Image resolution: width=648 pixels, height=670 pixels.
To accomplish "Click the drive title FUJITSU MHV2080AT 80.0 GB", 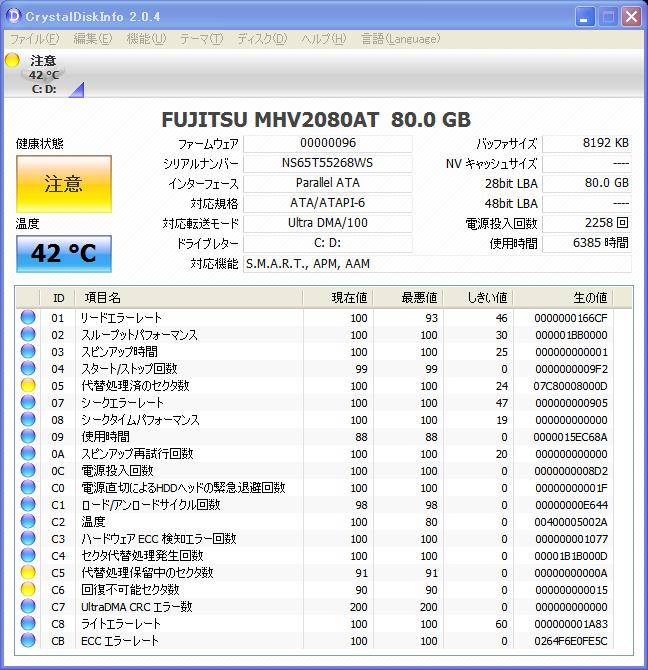I will pos(316,120).
